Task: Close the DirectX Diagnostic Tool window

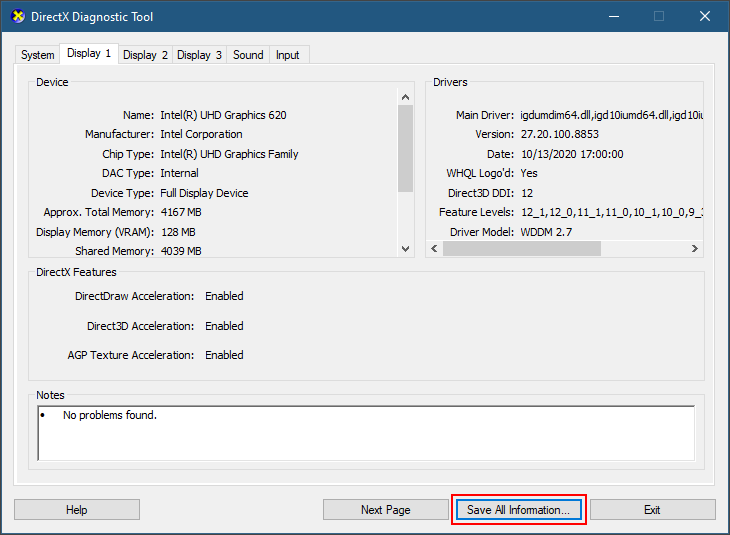Action: click(x=705, y=16)
